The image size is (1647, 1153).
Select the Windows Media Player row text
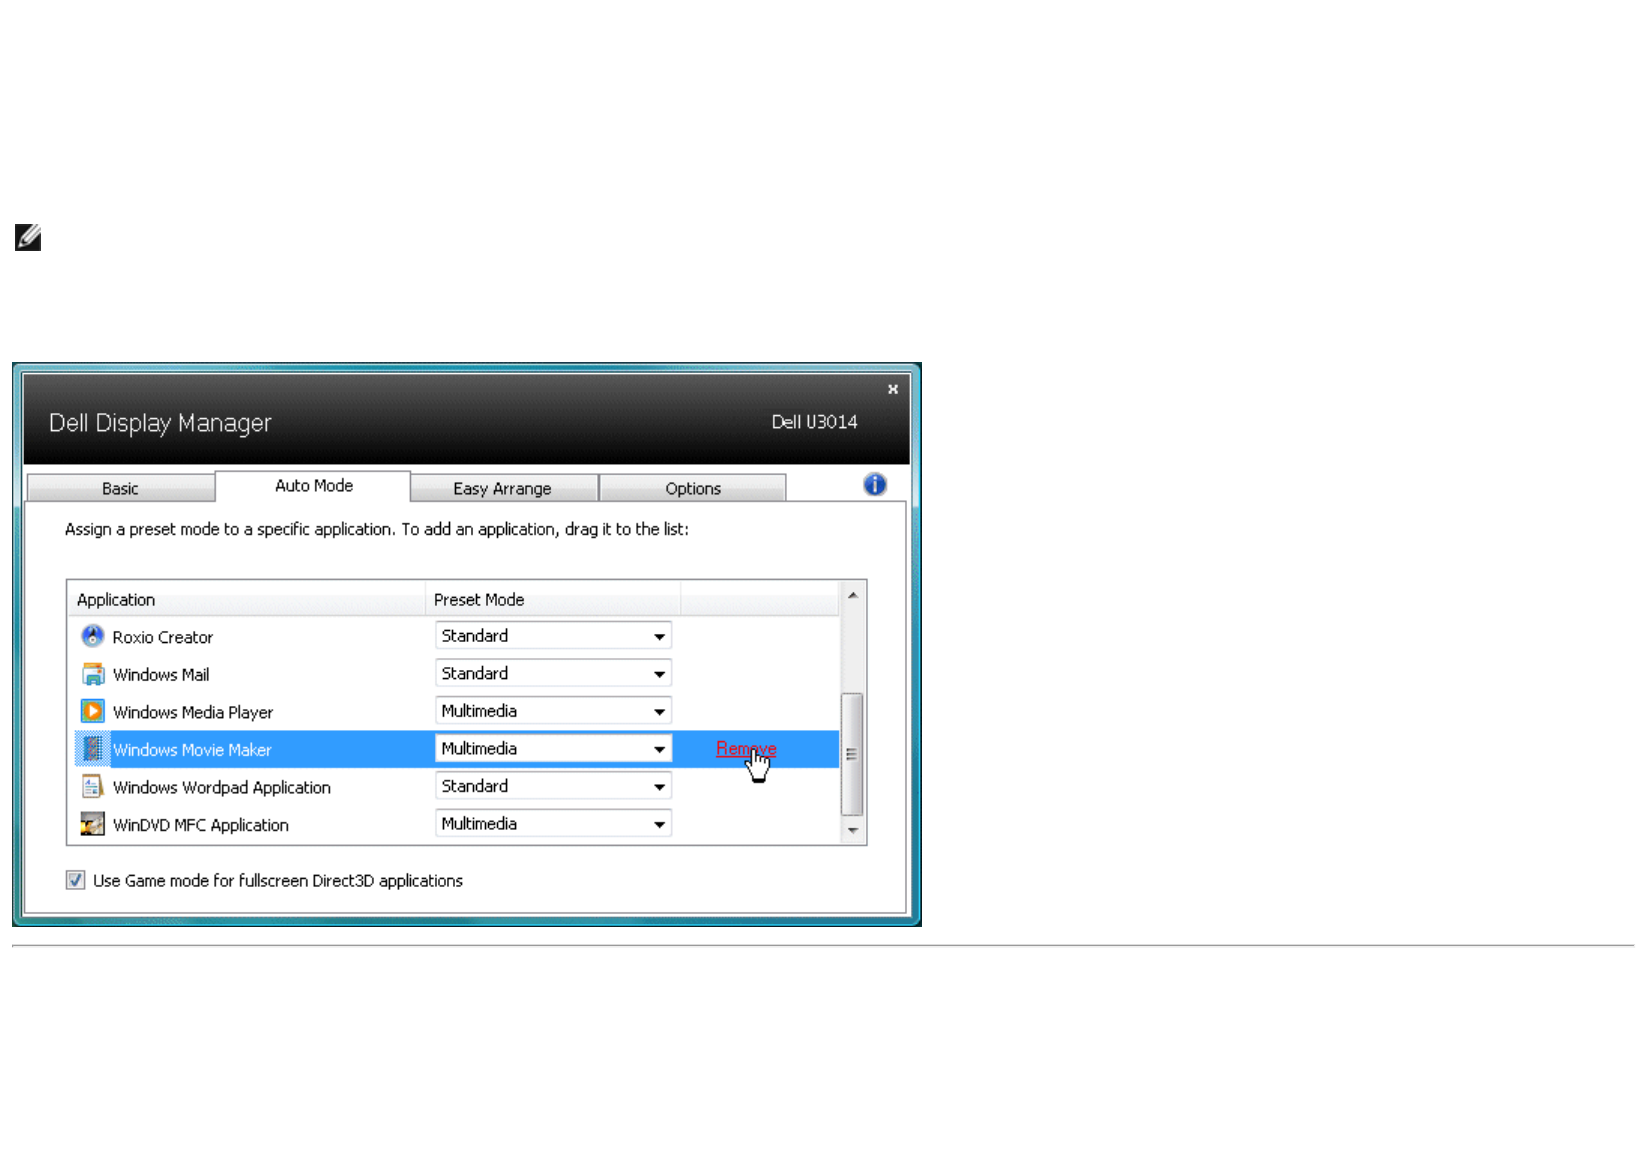coord(193,713)
